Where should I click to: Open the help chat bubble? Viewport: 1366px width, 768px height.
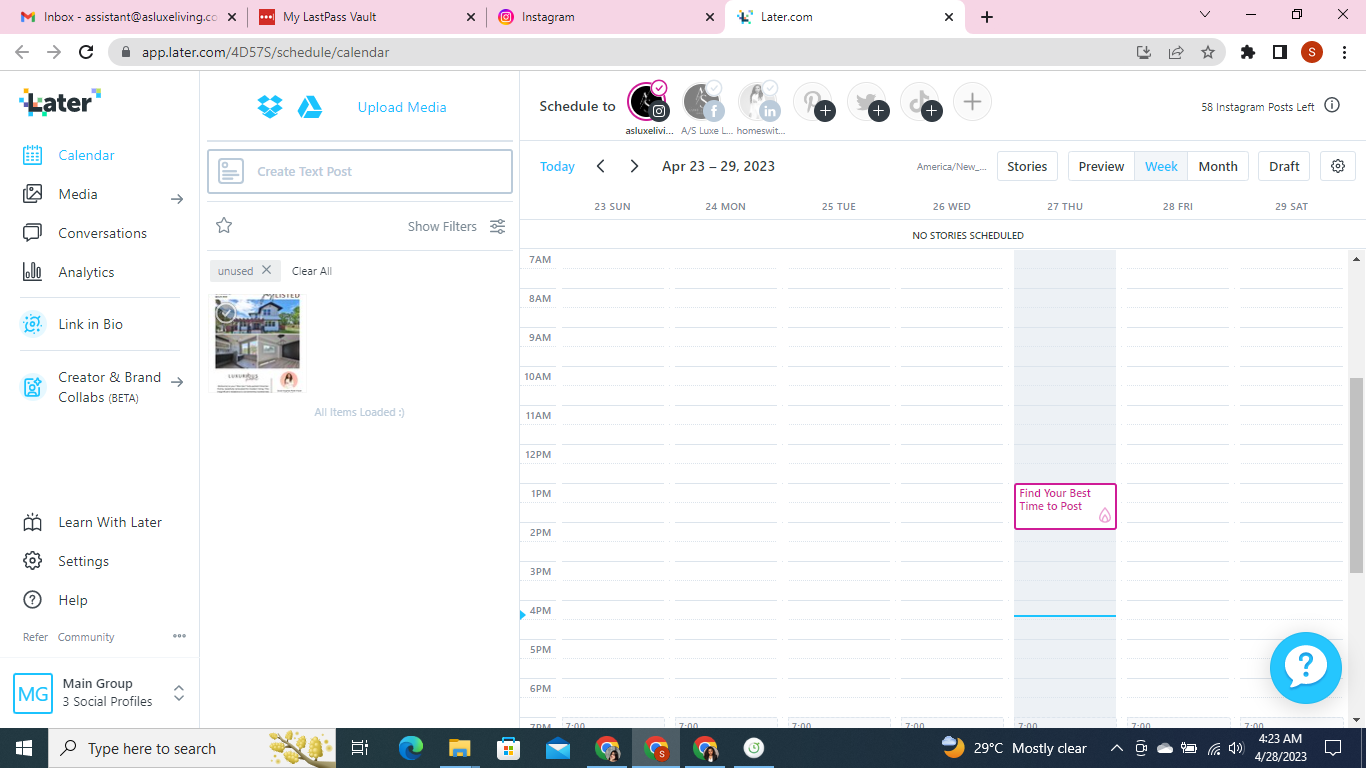point(1305,668)
